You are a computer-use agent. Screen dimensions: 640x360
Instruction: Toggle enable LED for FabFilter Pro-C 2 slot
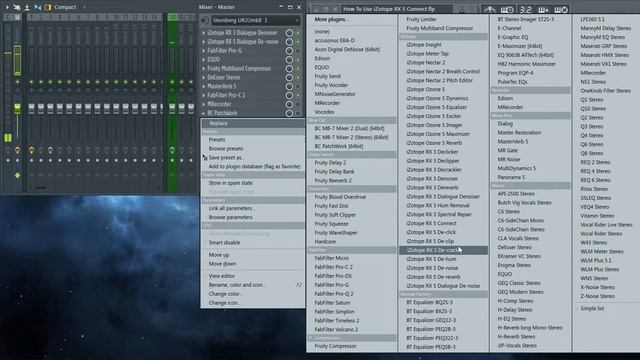298,96
